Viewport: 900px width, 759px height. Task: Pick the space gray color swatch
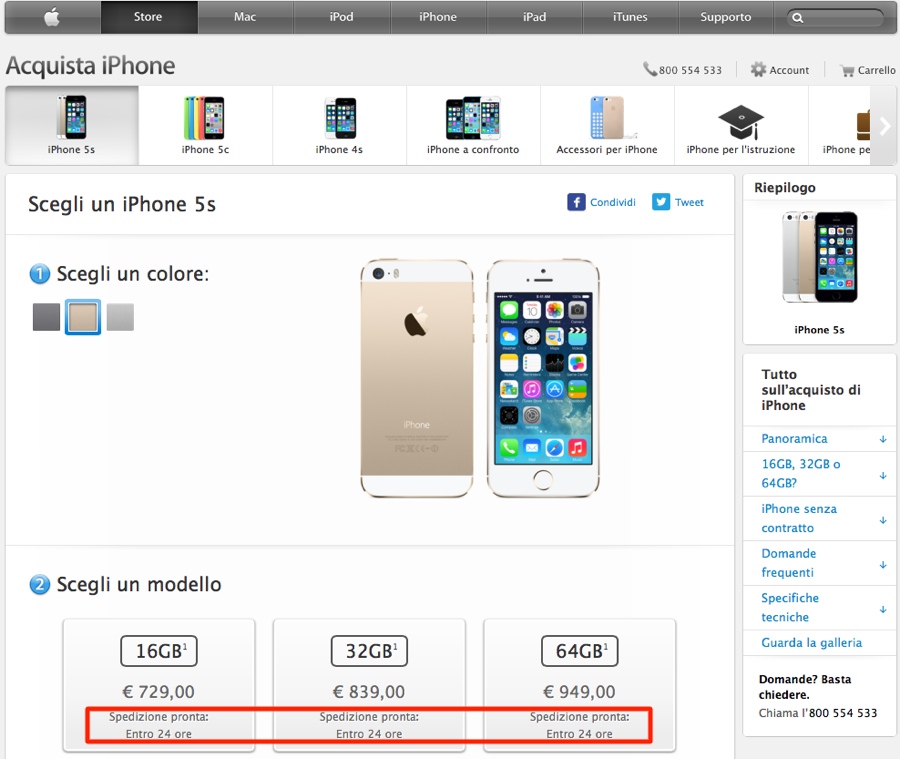pyautogui.click(x=46, y=317)
